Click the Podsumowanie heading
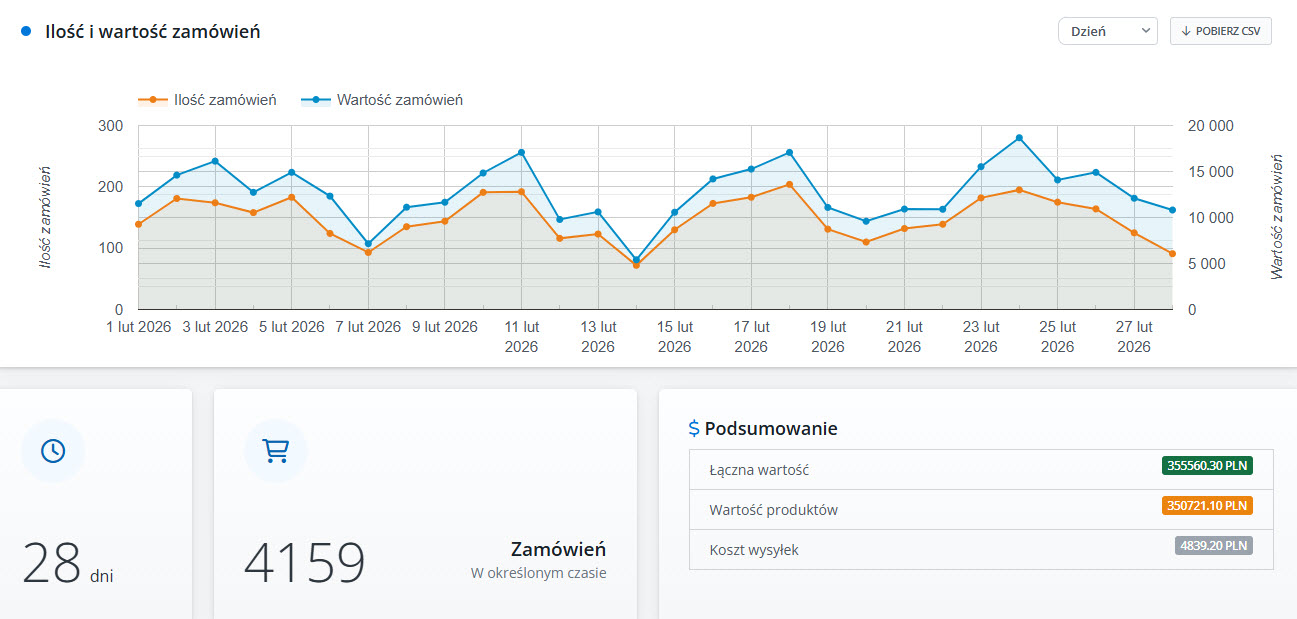 (771, 429)
